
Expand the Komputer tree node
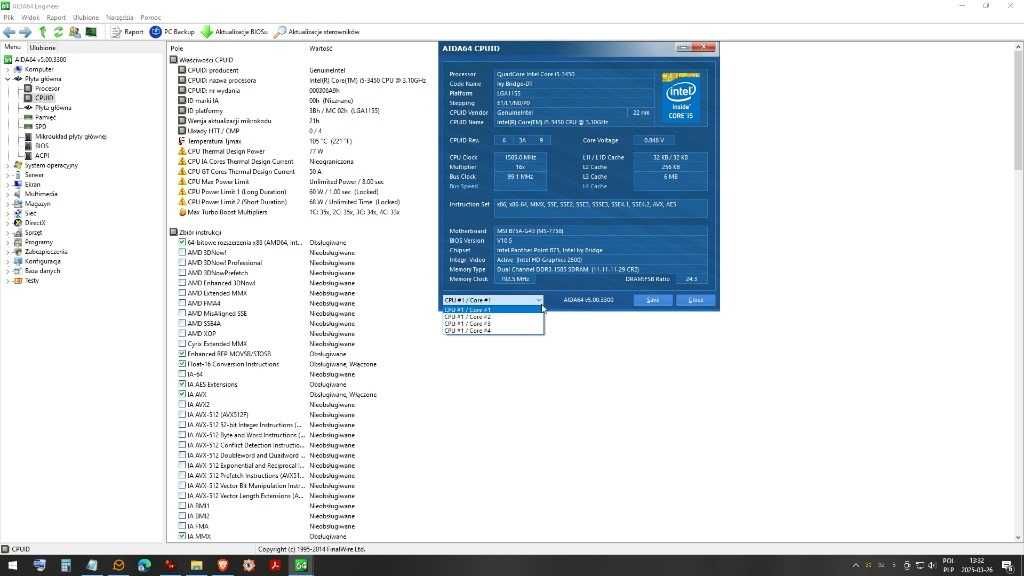[8, 69]
